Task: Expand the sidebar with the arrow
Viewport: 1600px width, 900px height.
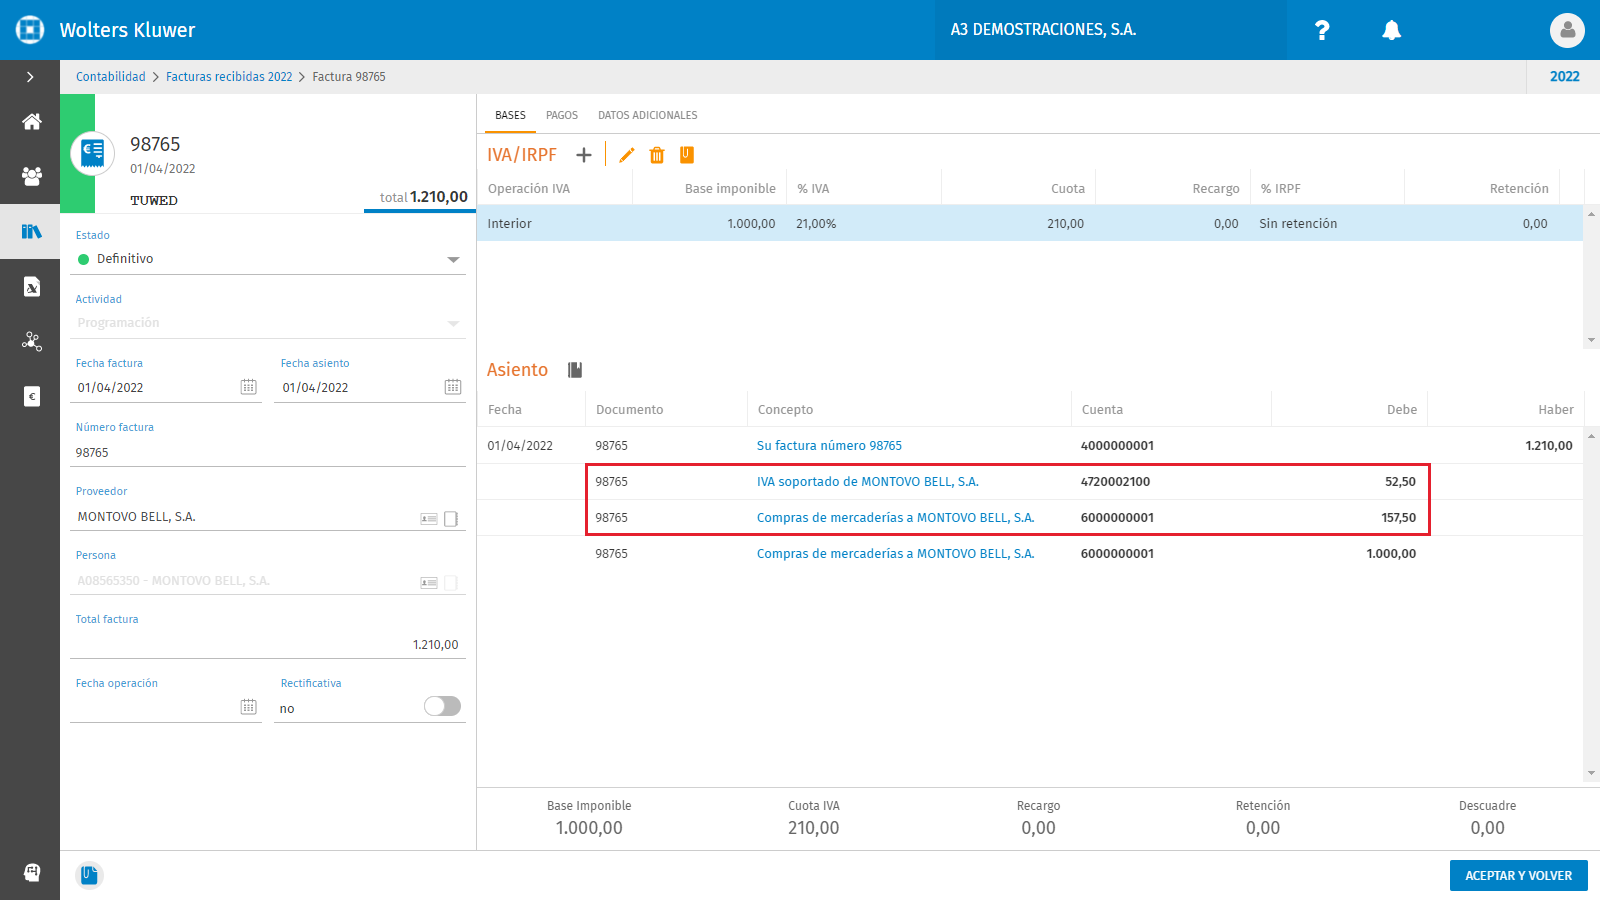Action: pos(30,77)
